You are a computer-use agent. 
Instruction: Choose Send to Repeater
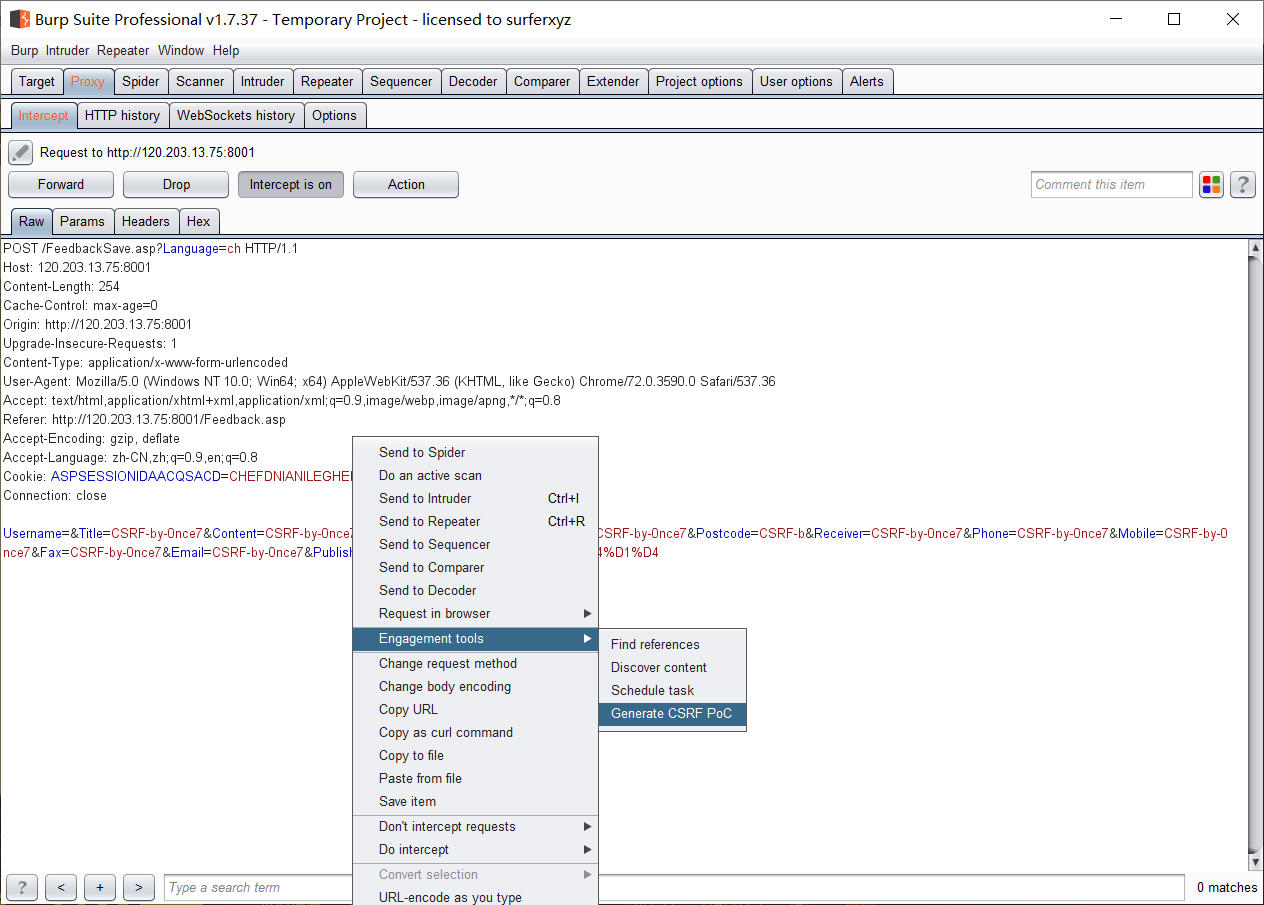[x=476, y=522]
